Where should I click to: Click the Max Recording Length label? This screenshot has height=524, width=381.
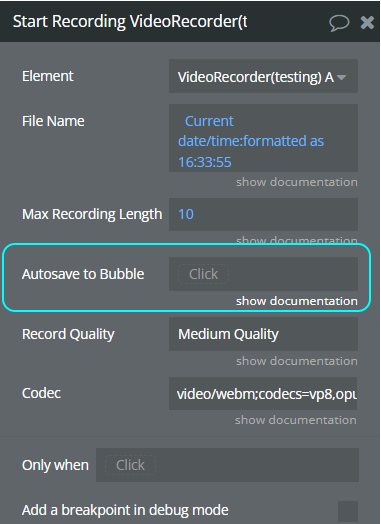(x=92, y=214)
